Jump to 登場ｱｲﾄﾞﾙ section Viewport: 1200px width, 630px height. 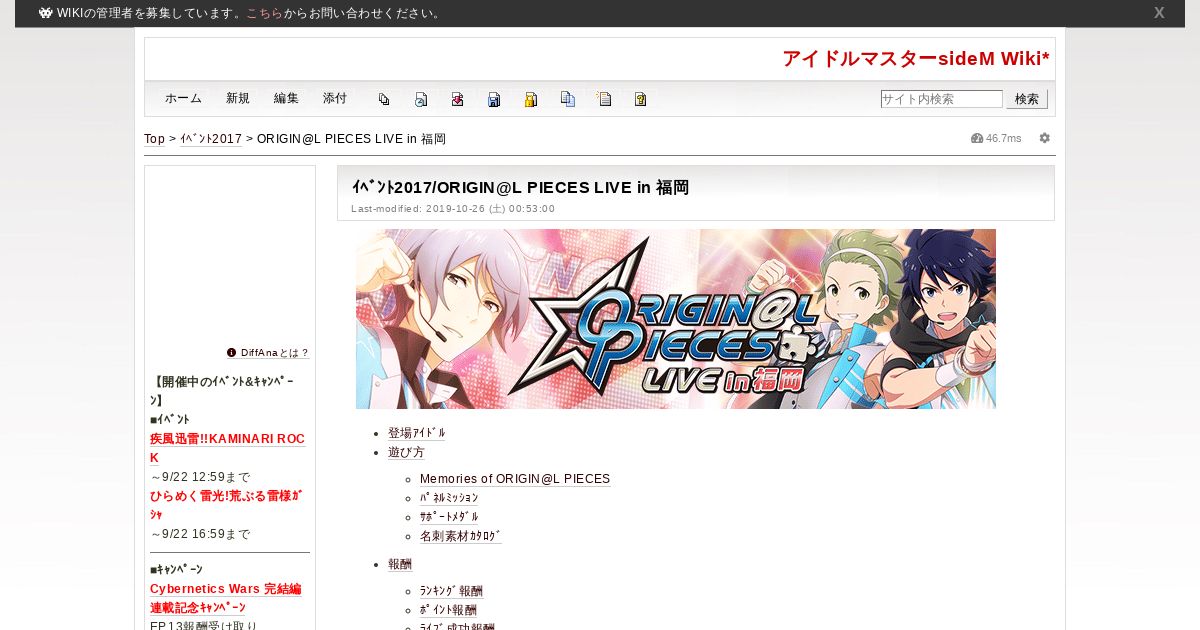[x=417, y=433]
